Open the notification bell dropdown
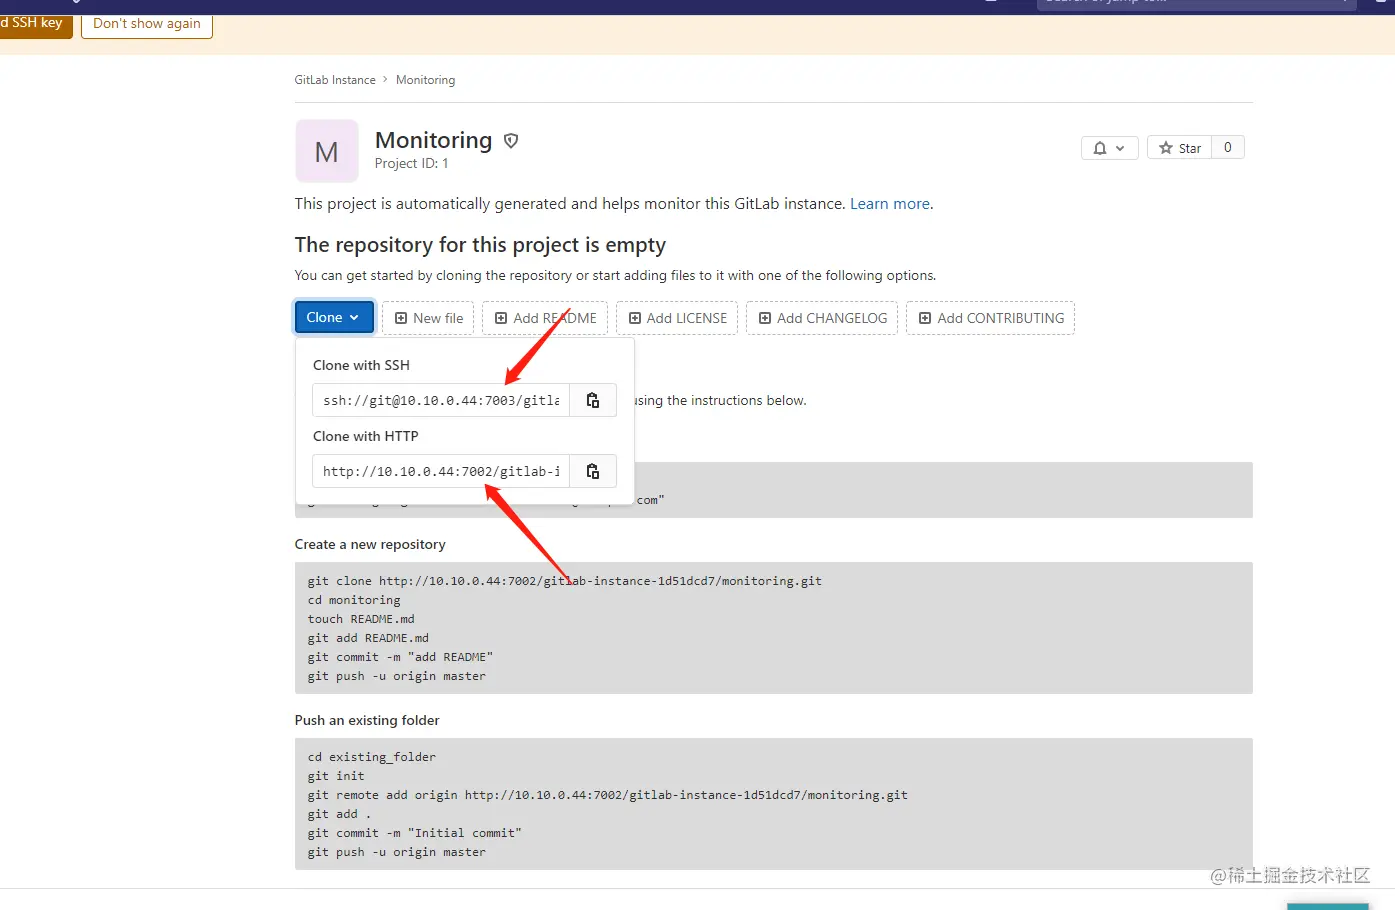The width and height of the screenshot is (1395, 910). tap(1109, 148)
